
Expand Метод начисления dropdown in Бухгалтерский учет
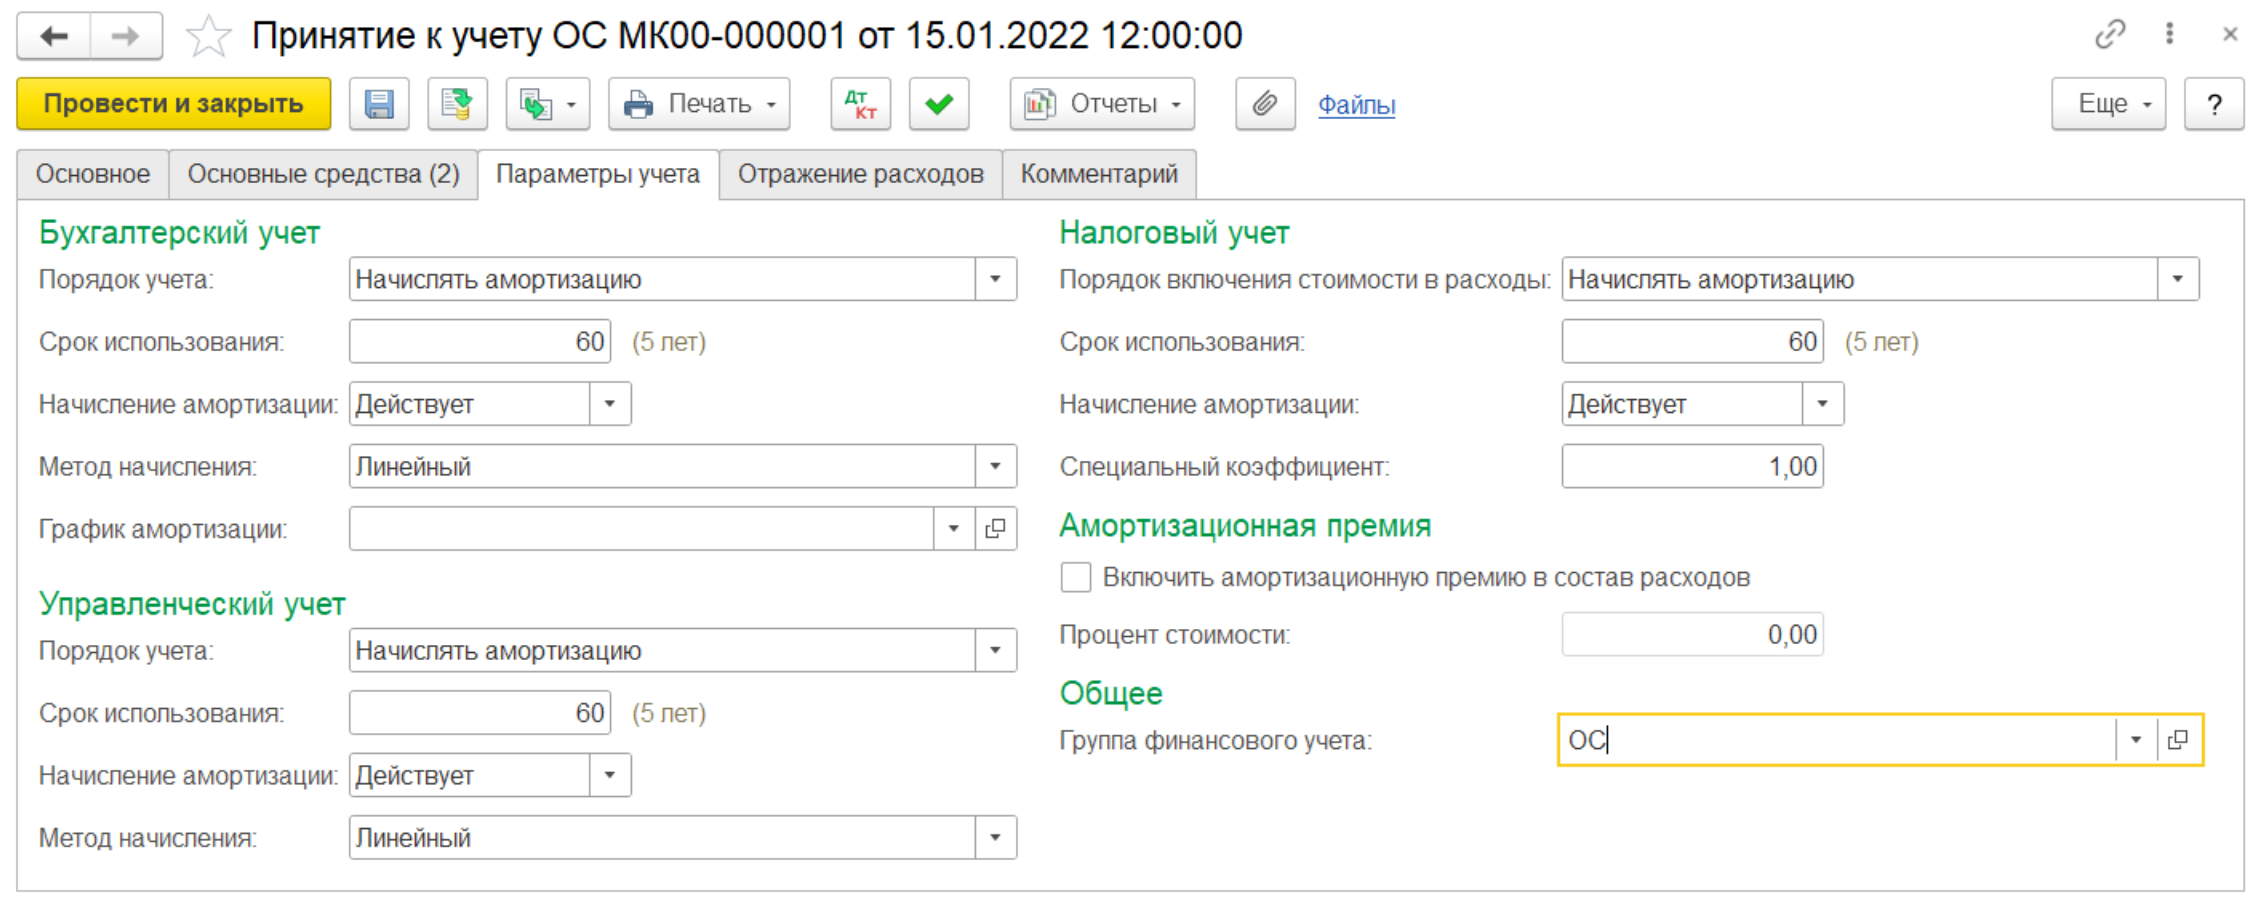(x=995, y=466)
